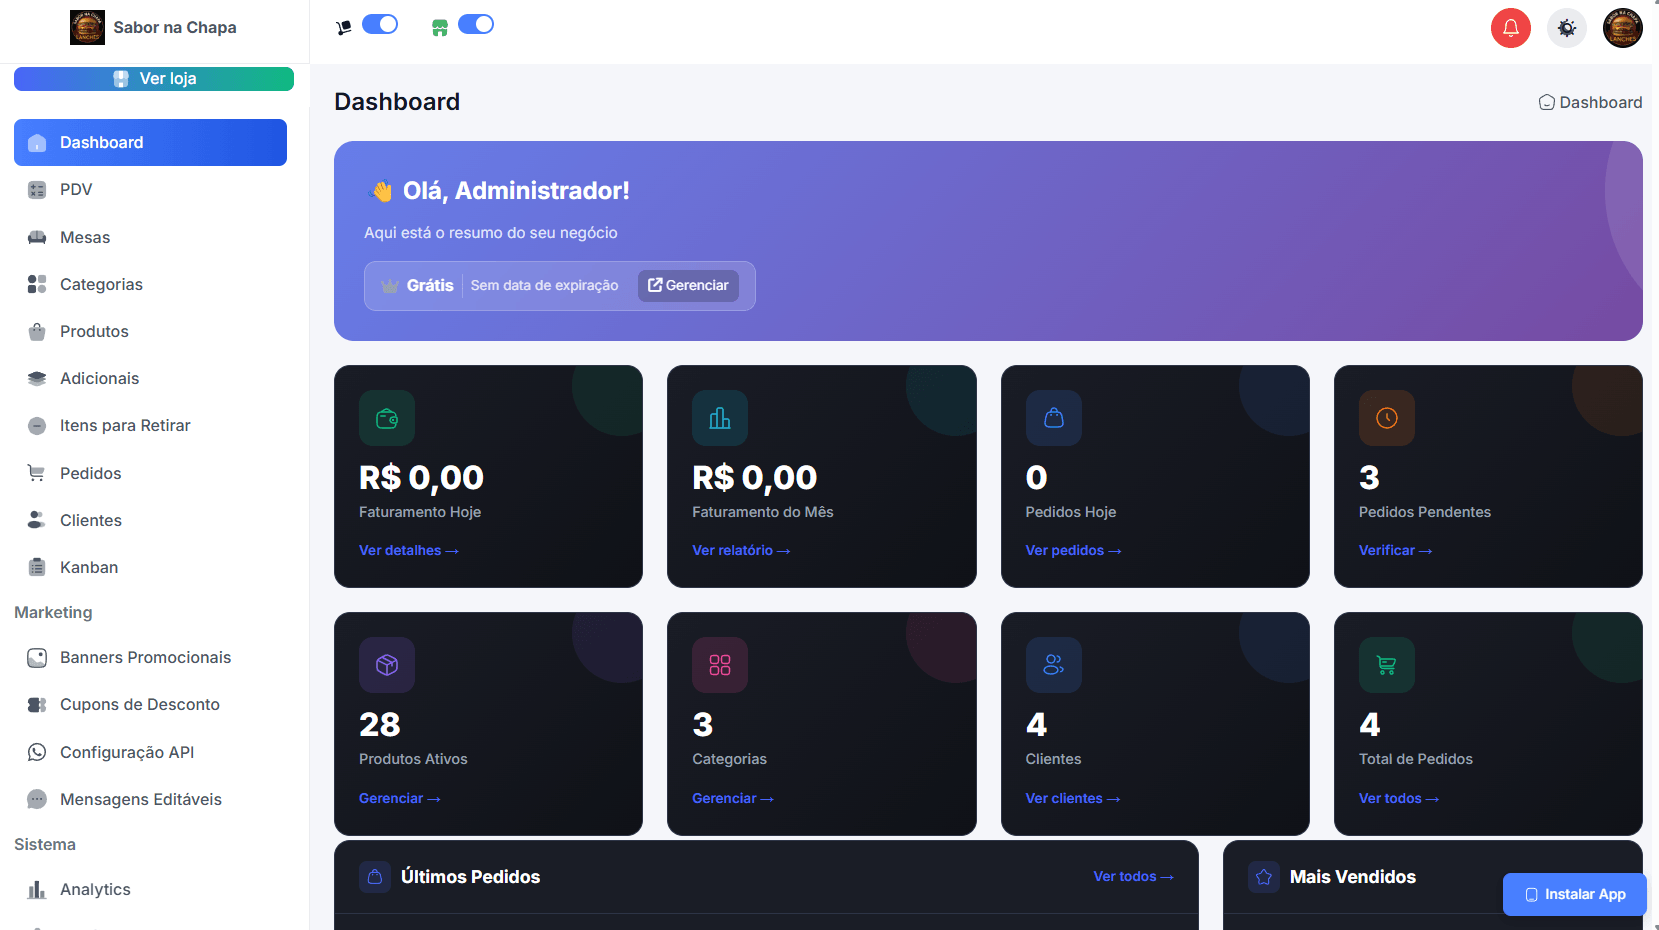Open Produtos in the sidebar

[150, 331]
